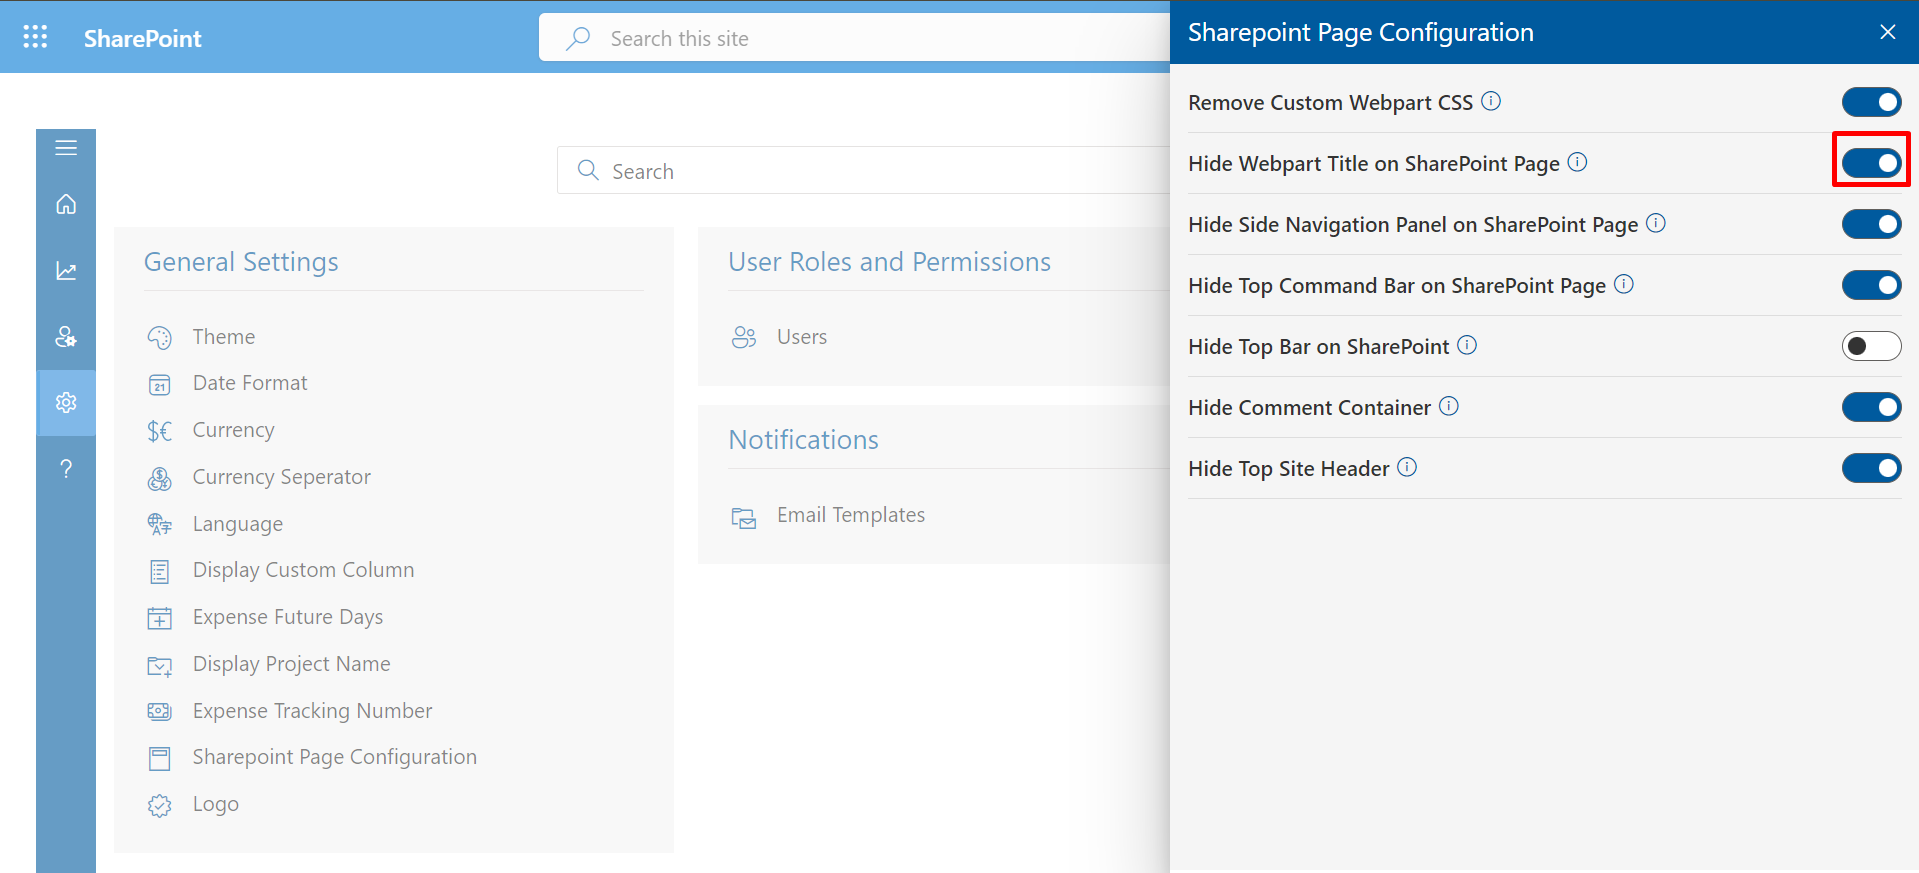This screenshot has width=1919, height=873.
Task: Click the hamburger menu icon in sidebar
Action: [66, 148]
